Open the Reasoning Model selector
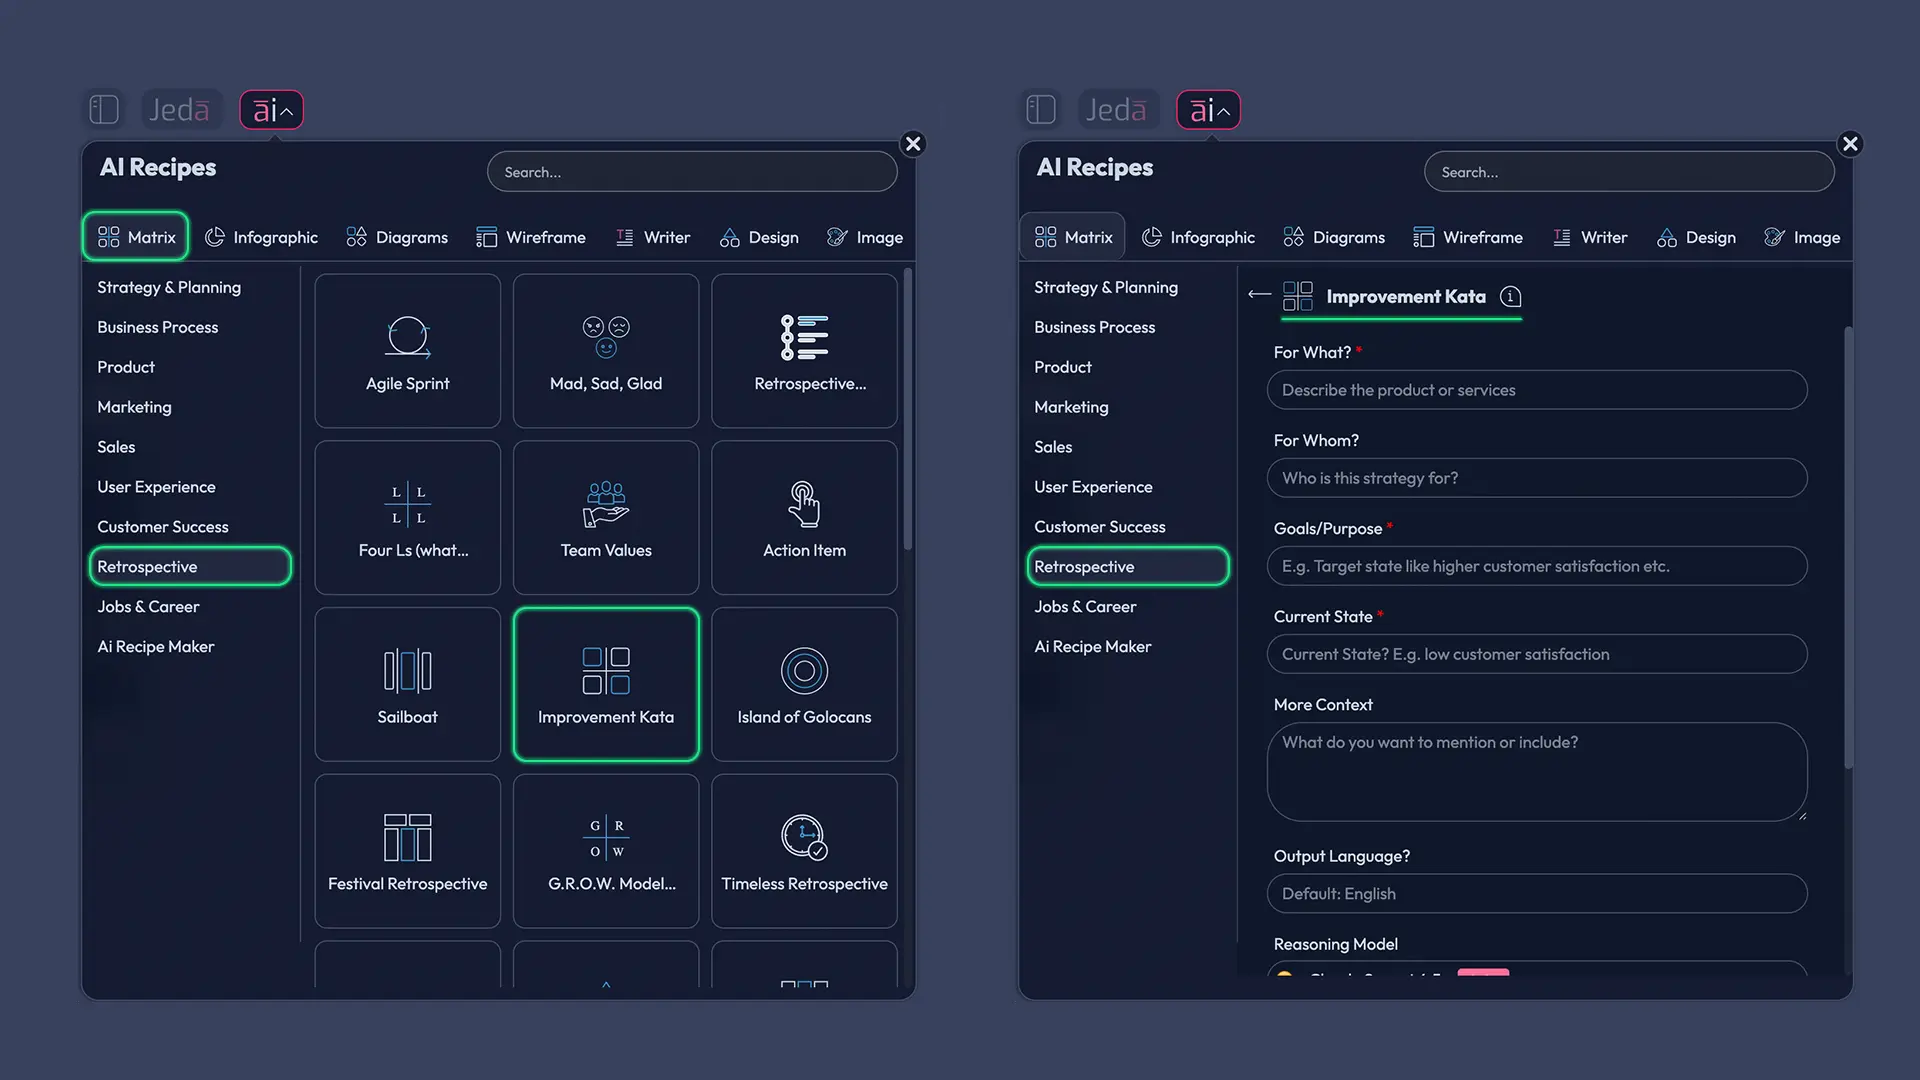This screenshot has height=1080, width=1920. coord(1536,969)
